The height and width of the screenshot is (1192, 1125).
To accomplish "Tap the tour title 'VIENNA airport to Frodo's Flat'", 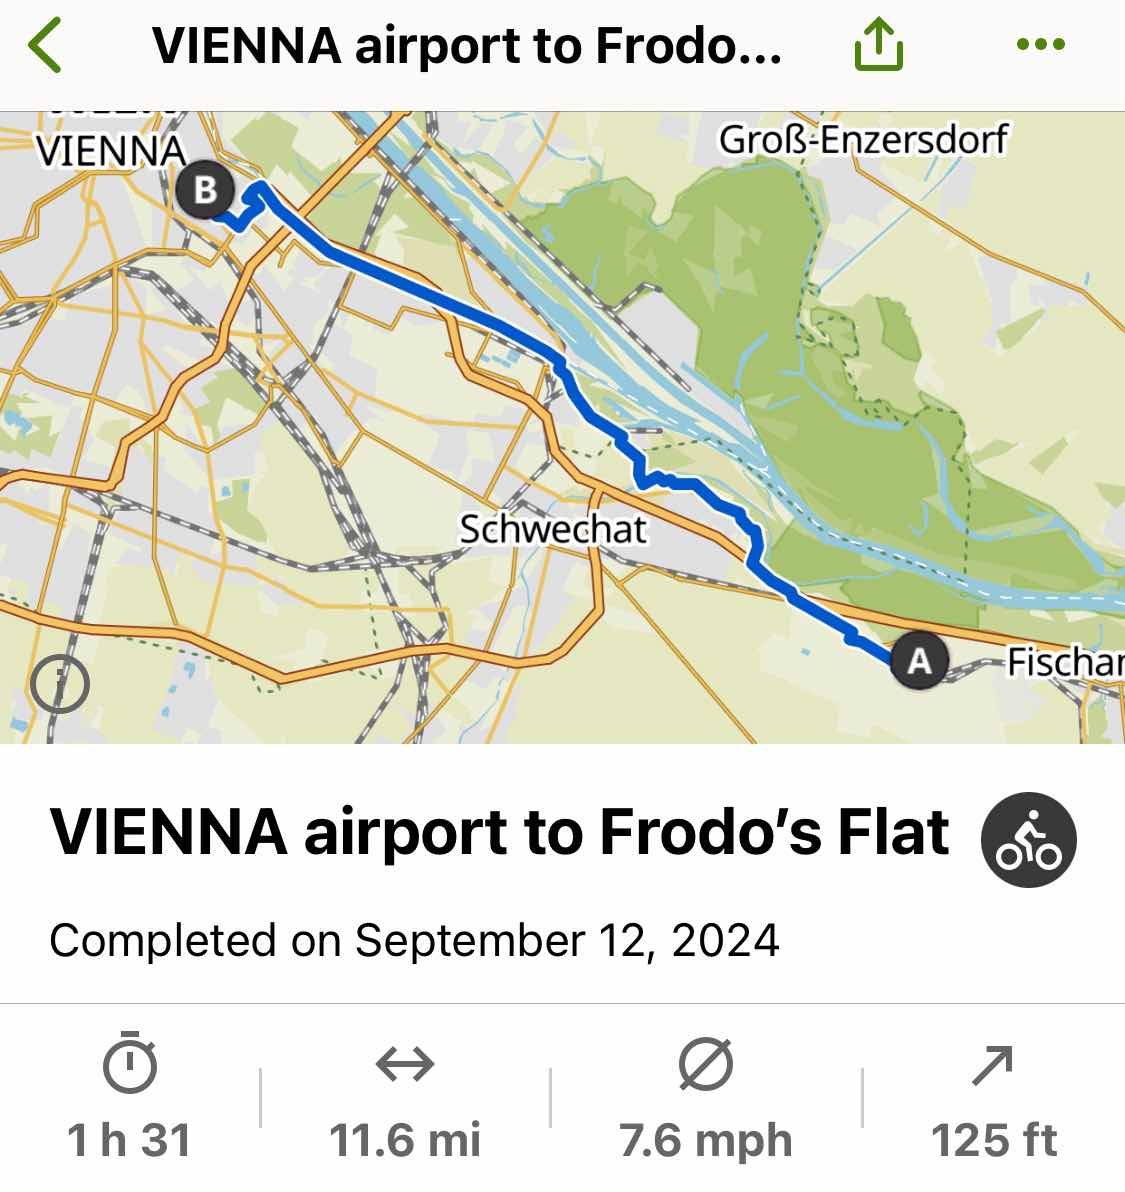I will pyautogui.click(x=499, y=832).
